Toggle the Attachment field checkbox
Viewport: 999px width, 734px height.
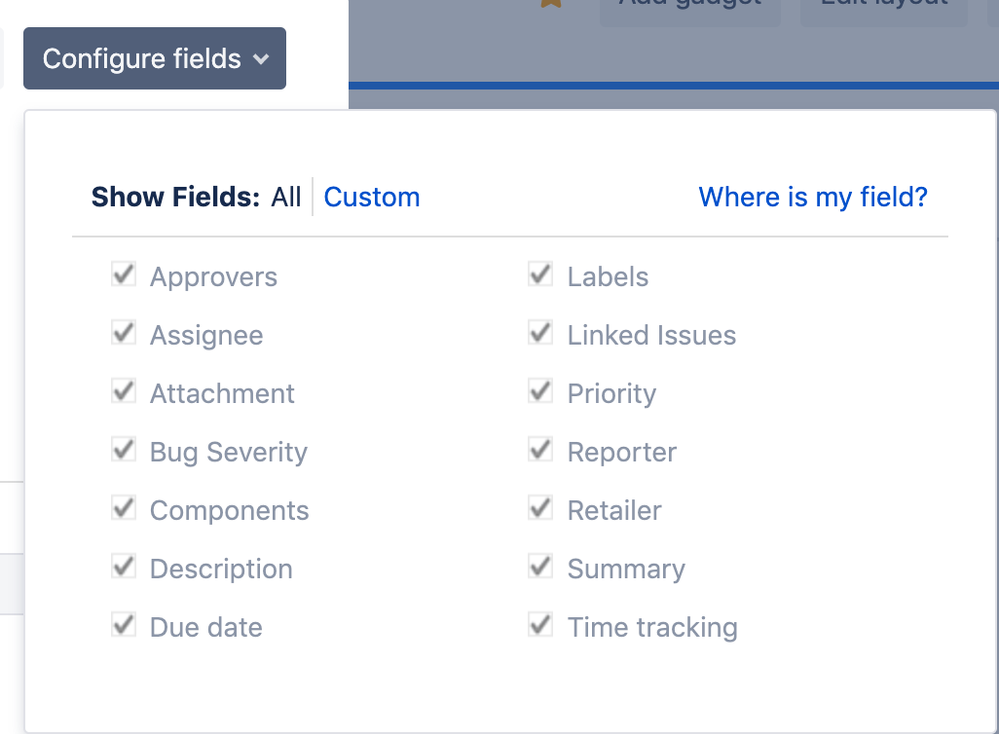point(124,392)
